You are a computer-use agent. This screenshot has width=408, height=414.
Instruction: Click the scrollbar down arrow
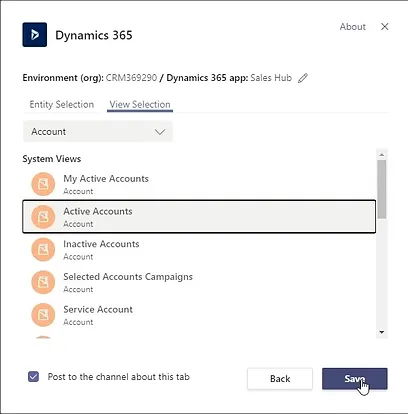pyautogui.click(x=382, y=332)
